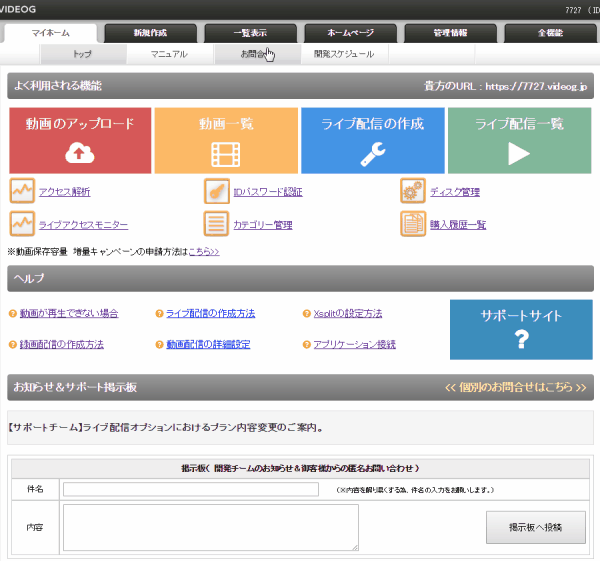Switch to the 新規作成 tab
Viewport: 600px width, 561px height.
point(149,33)
